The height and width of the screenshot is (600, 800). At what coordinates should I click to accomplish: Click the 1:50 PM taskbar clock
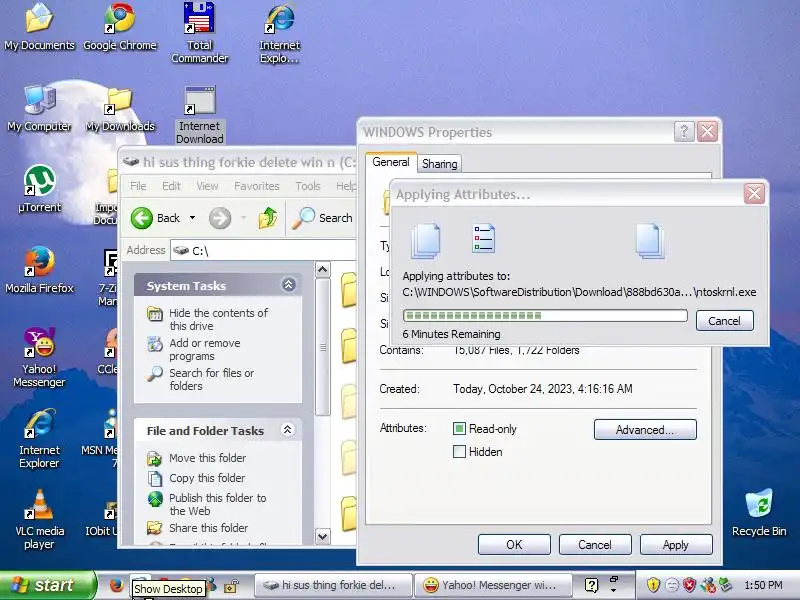(x=763, y=585)
